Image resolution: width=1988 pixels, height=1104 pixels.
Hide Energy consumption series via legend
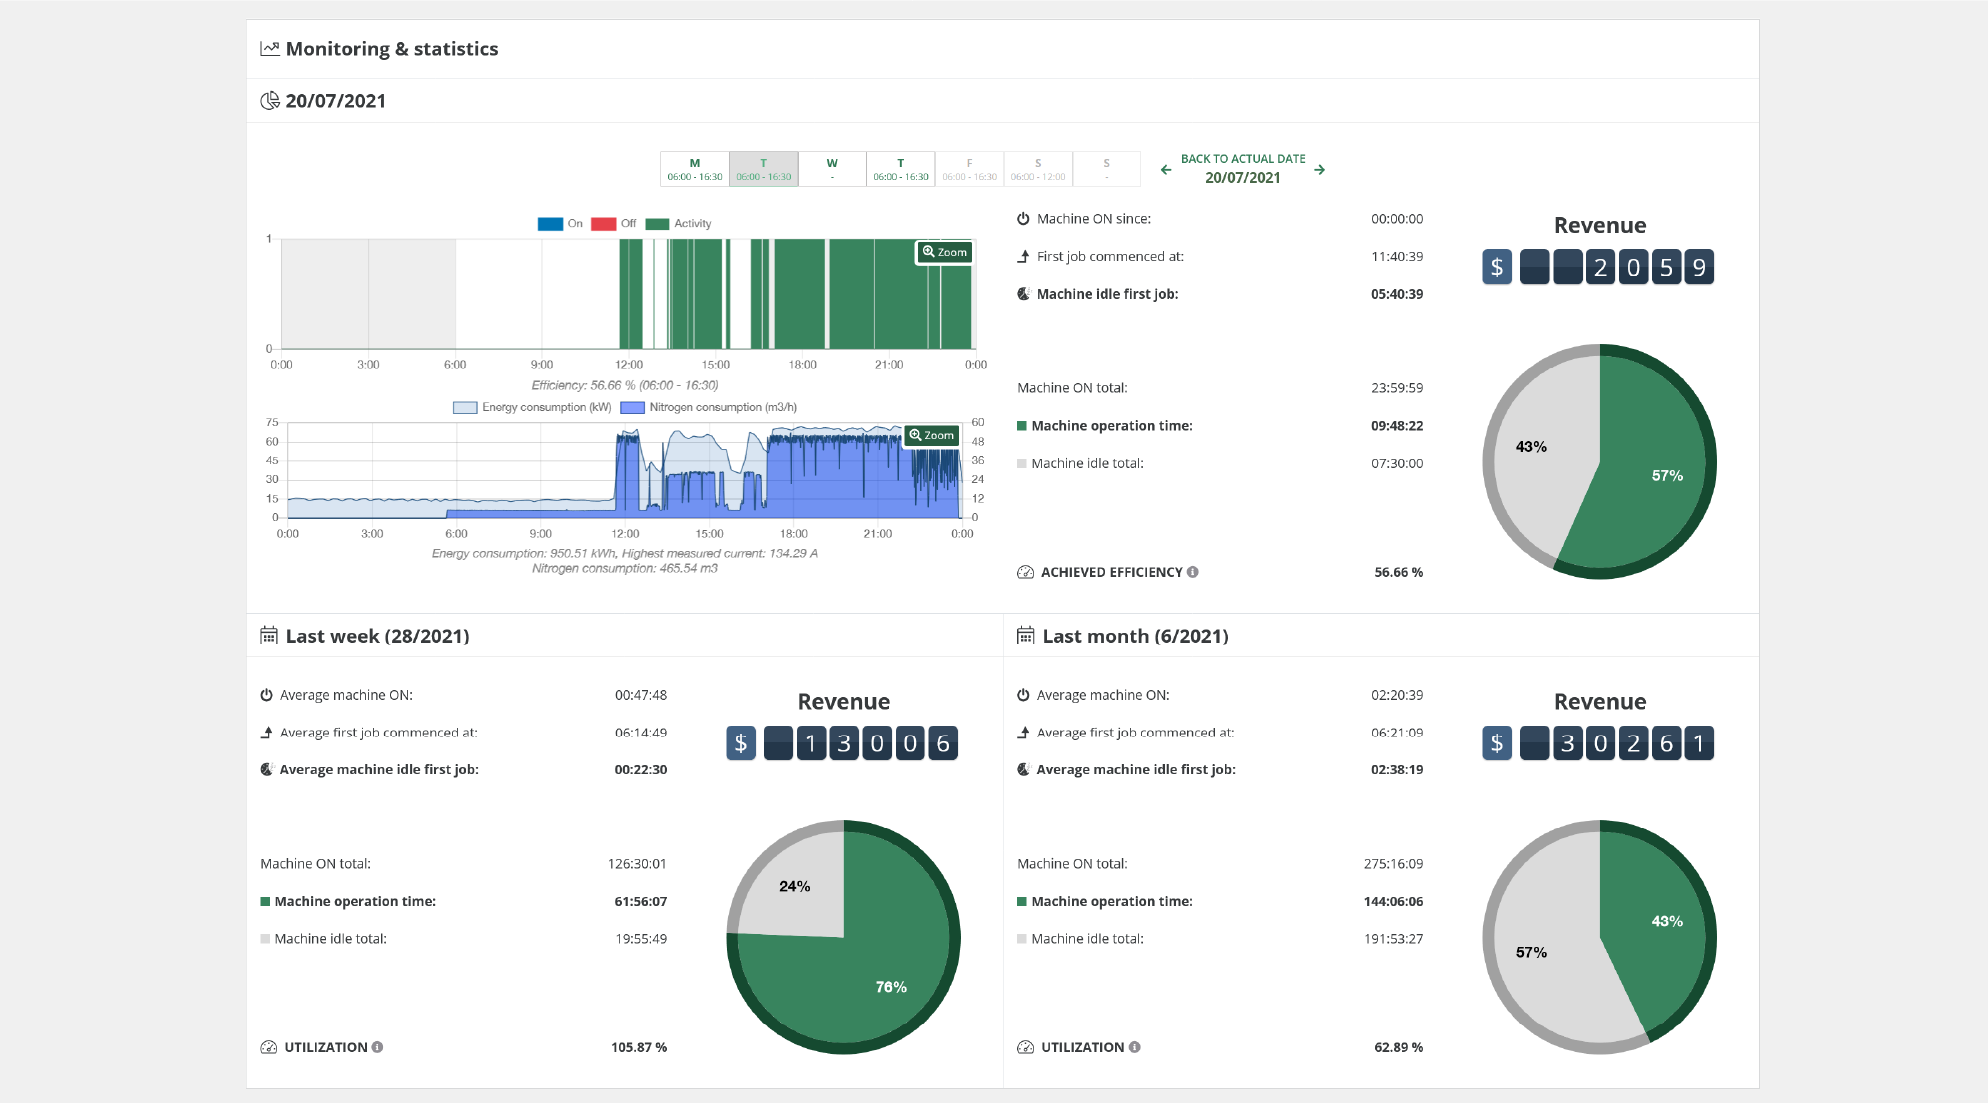532,408
